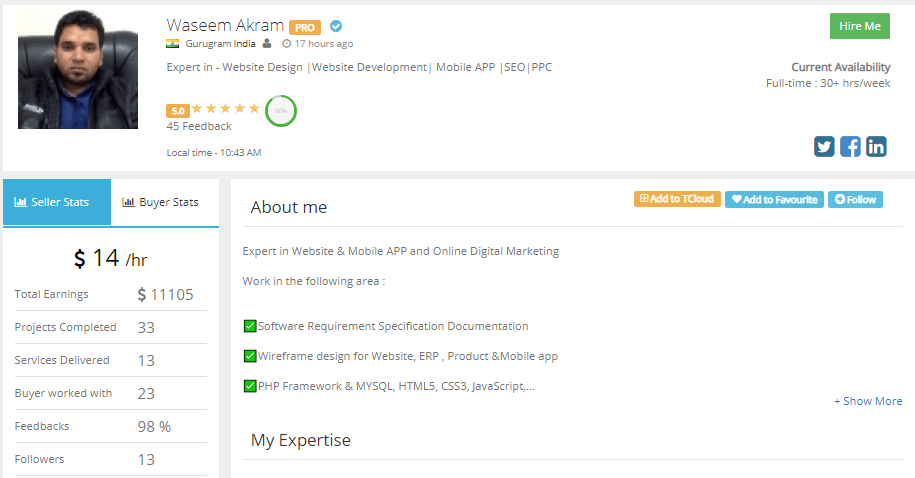
Task: Click Add to TCloud button
Action: 676,199
